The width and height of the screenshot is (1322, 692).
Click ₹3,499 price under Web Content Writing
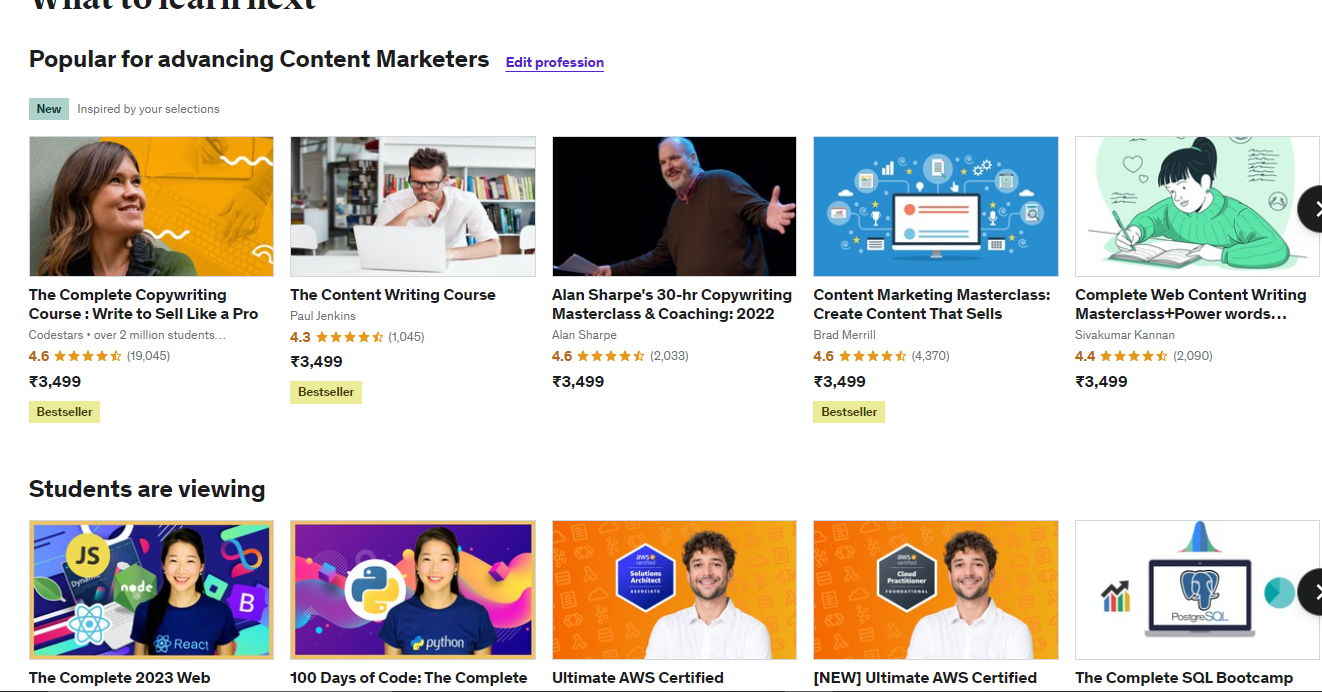(1101, 381)
